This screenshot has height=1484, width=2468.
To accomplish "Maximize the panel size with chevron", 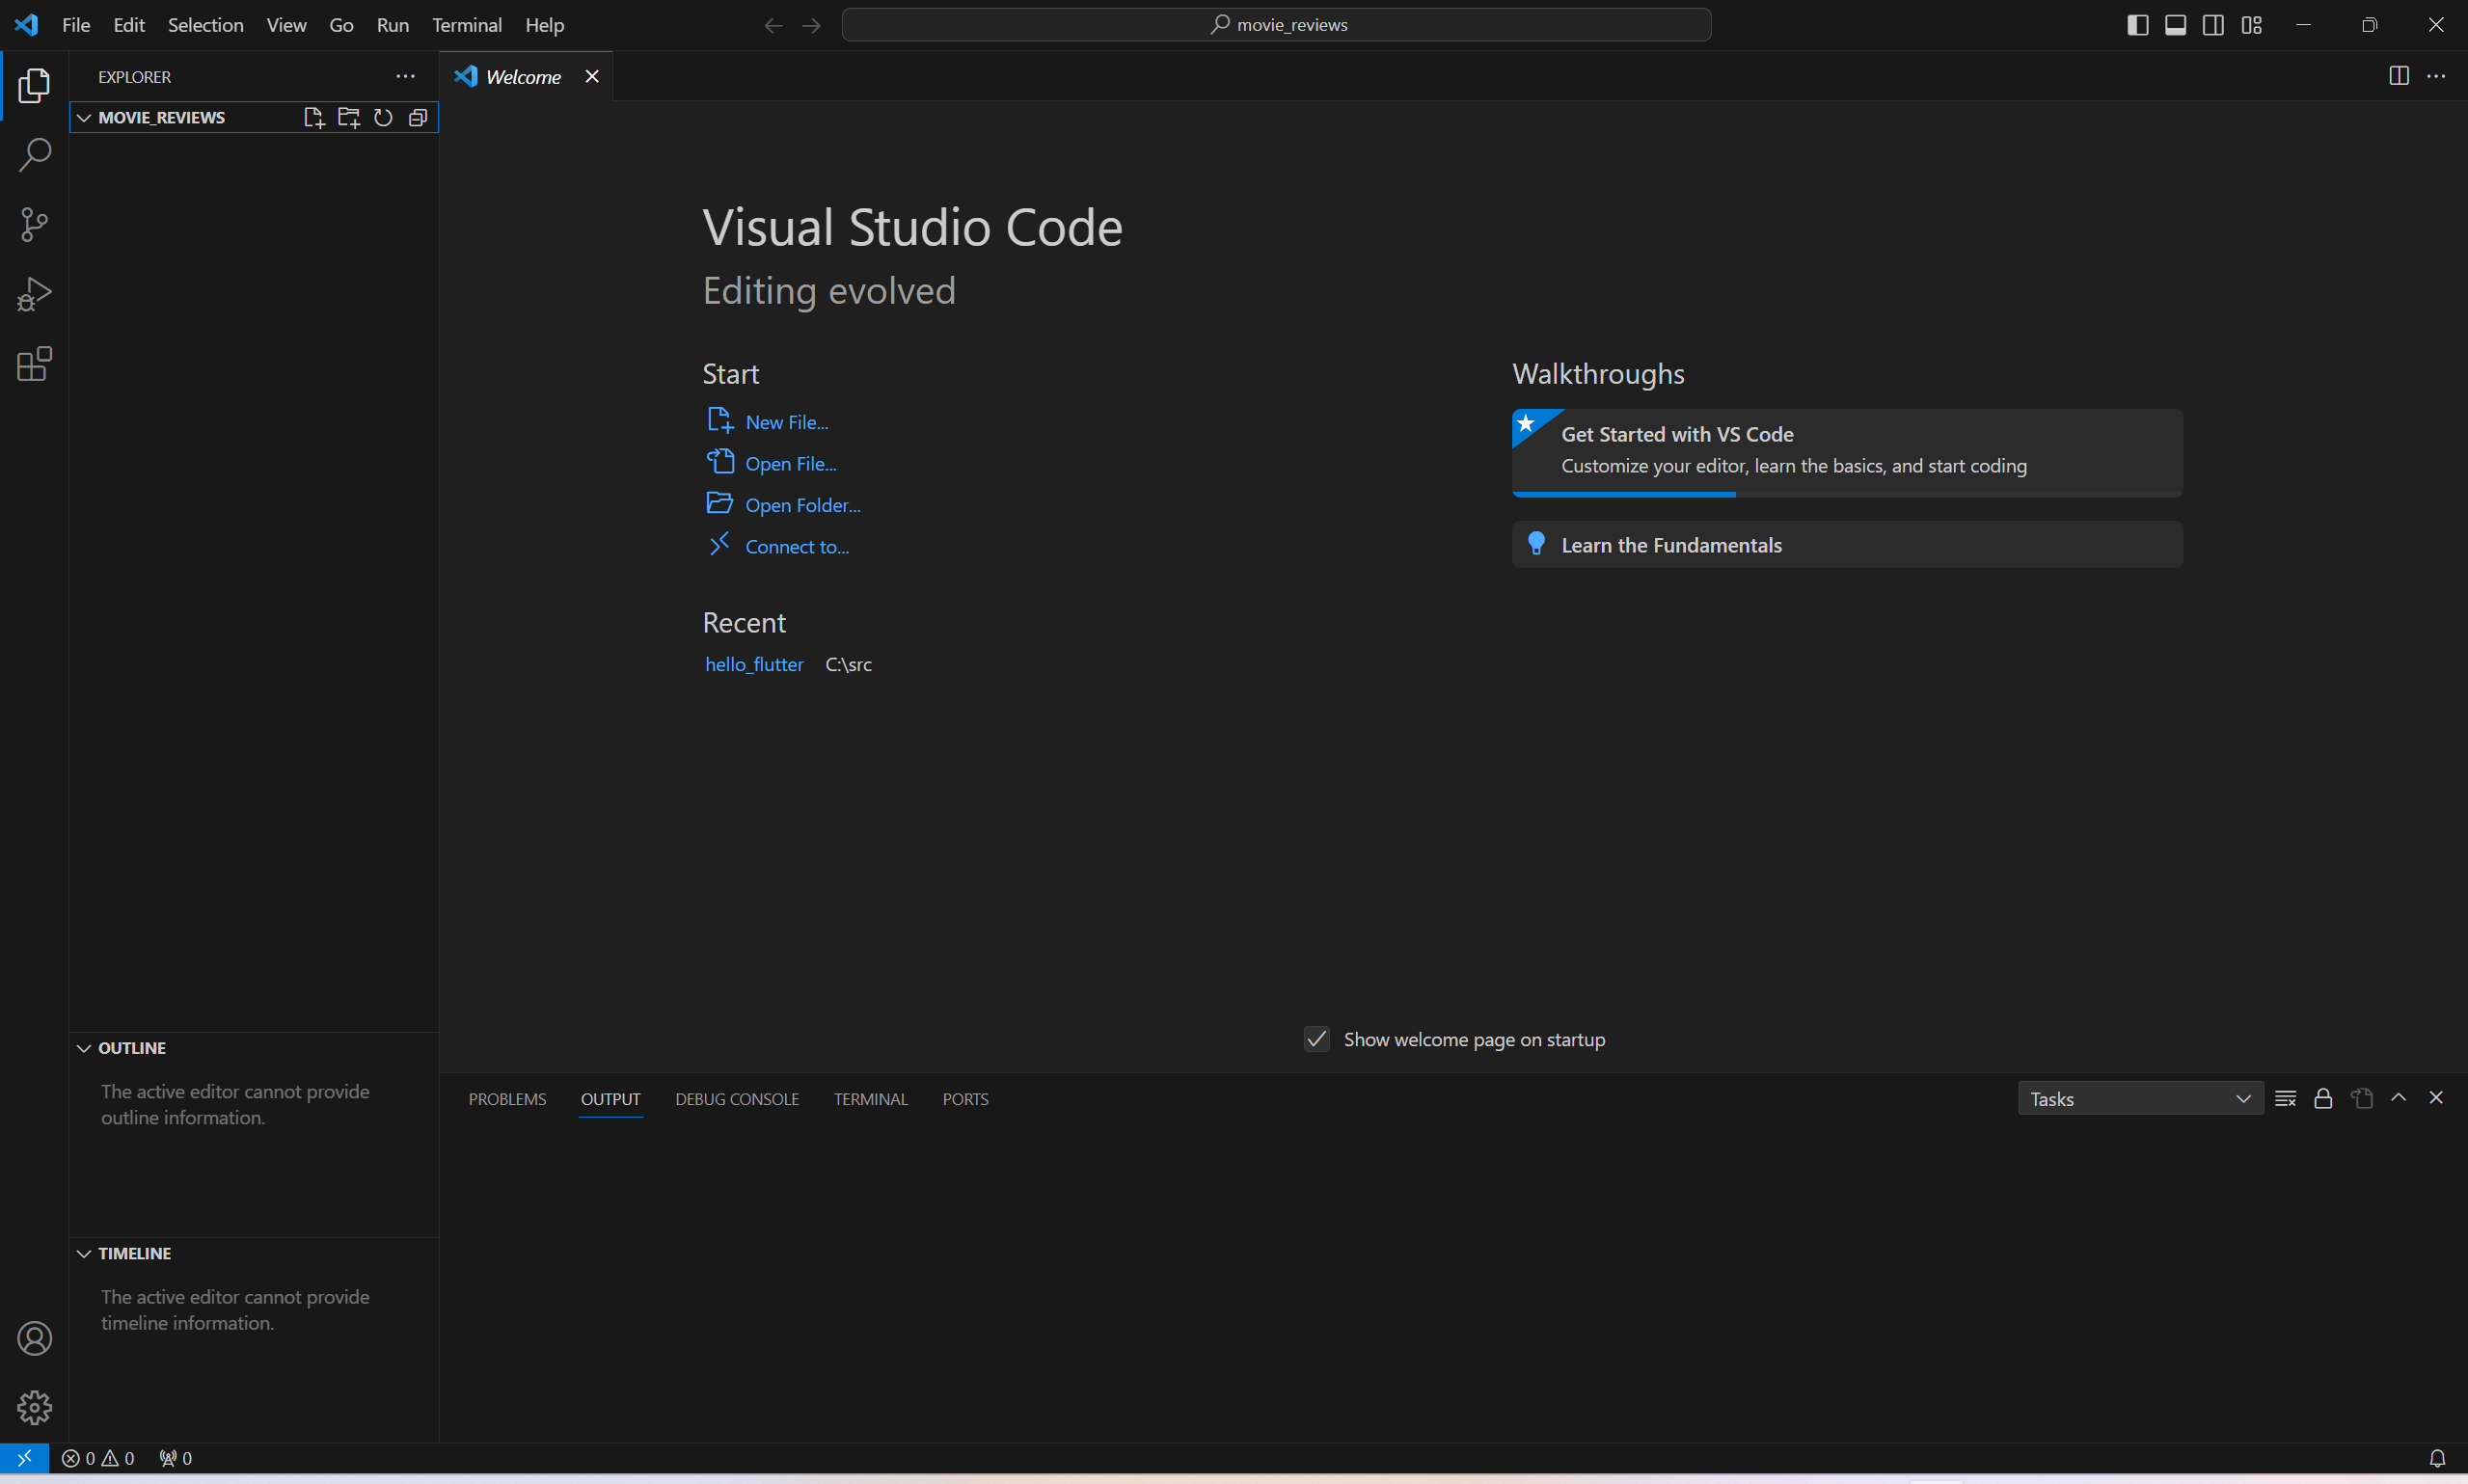I will click(2398, 1098).
